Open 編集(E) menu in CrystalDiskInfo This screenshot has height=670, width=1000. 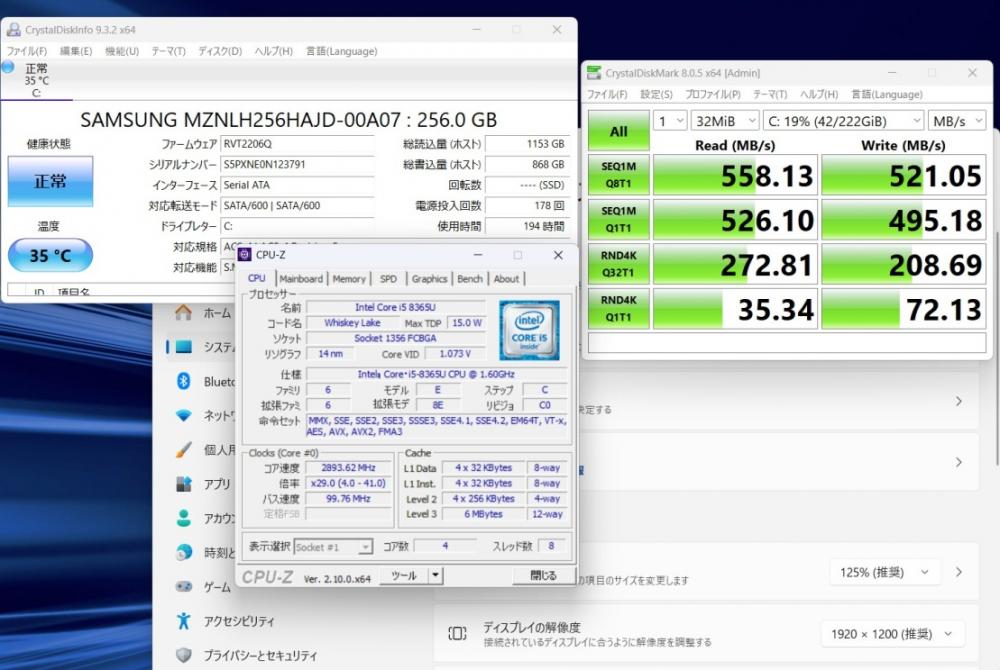click(76, 51)
